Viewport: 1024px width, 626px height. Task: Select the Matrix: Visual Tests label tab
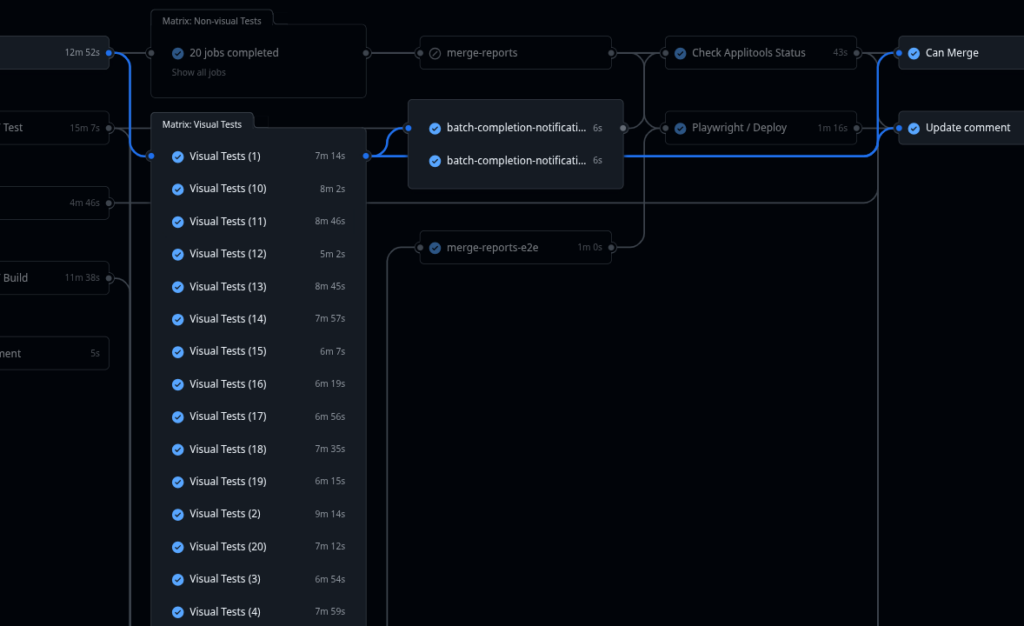(x=202, y=124)
